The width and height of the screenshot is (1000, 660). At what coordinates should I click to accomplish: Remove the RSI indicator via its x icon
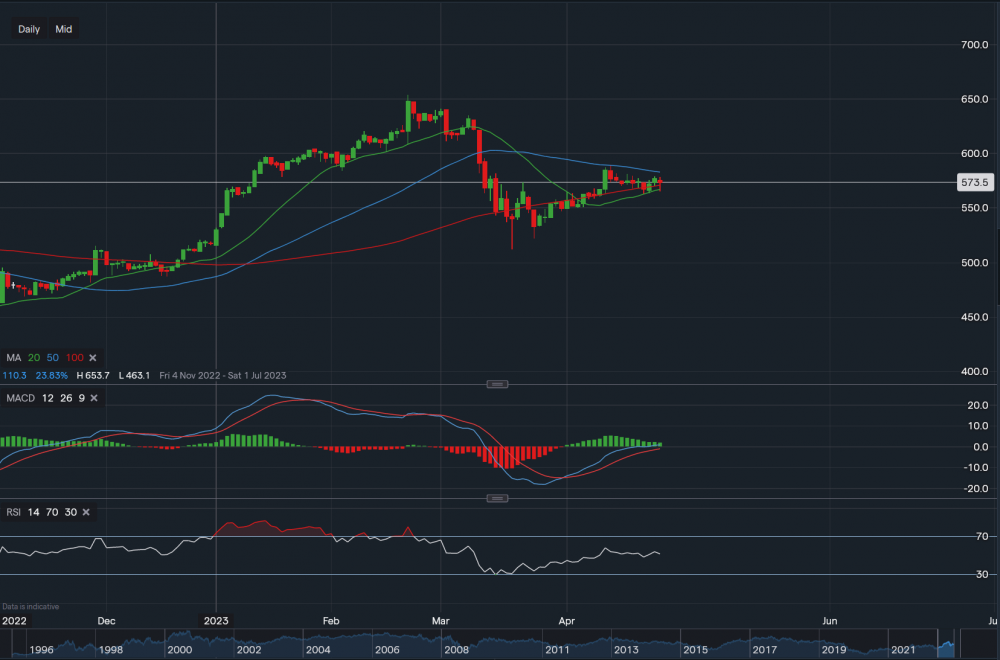[x=86, y=511]
